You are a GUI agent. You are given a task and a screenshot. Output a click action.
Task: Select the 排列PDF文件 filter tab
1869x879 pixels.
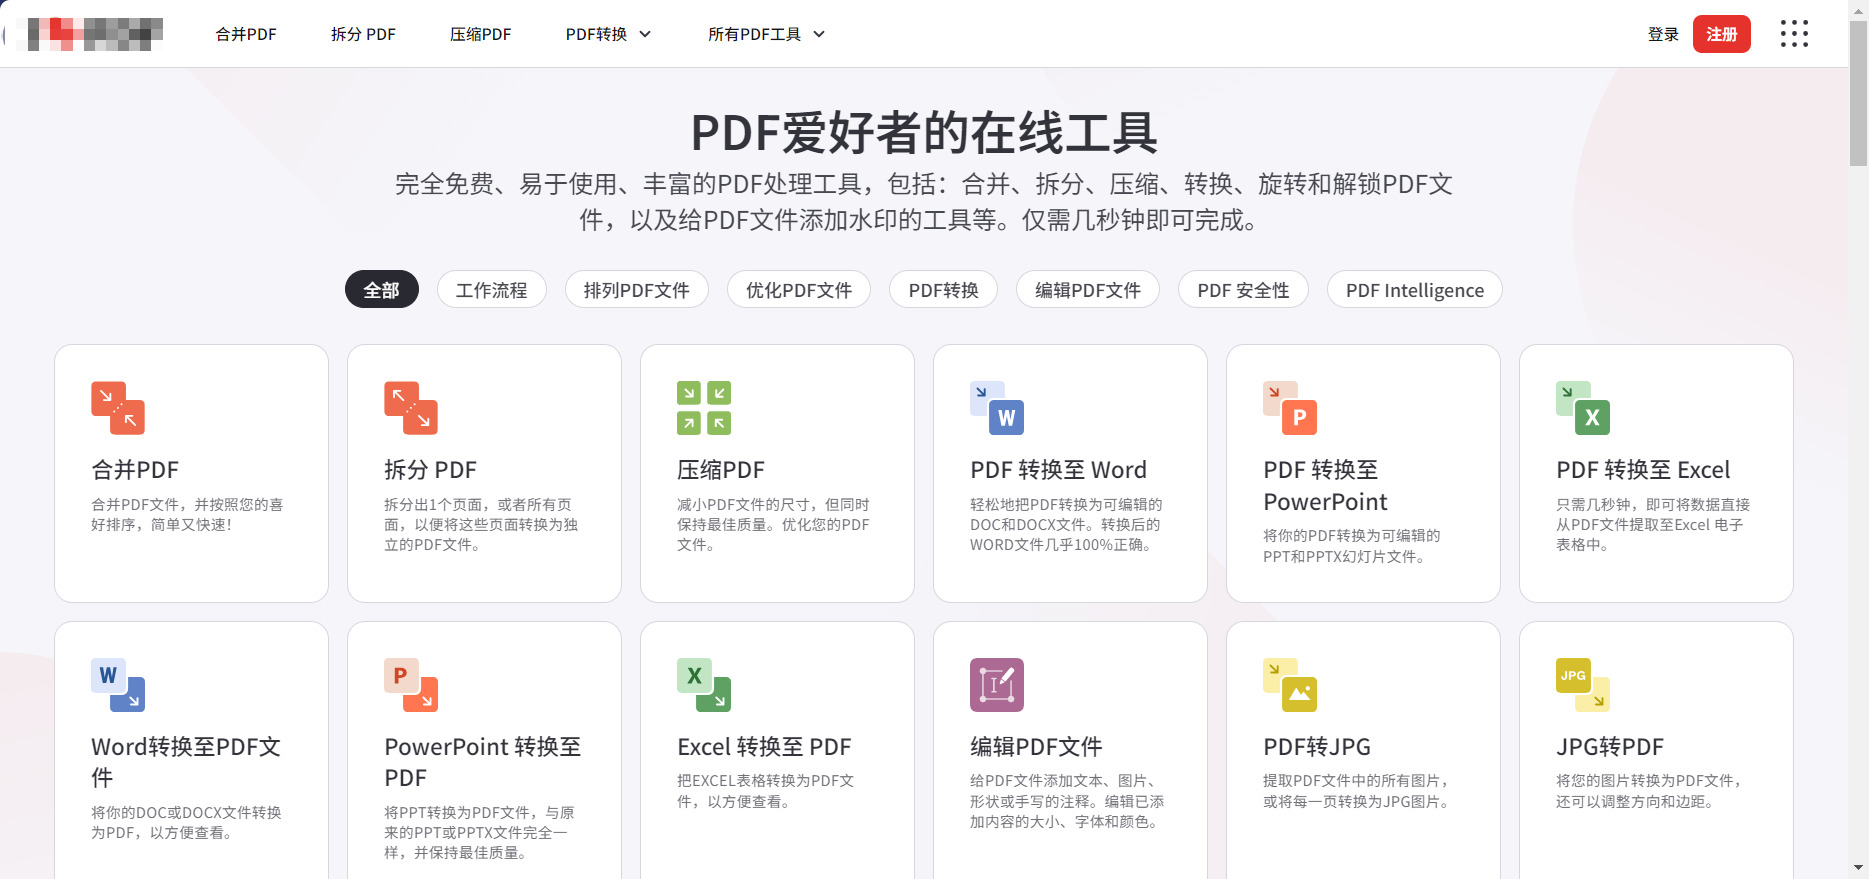[637, 290]
